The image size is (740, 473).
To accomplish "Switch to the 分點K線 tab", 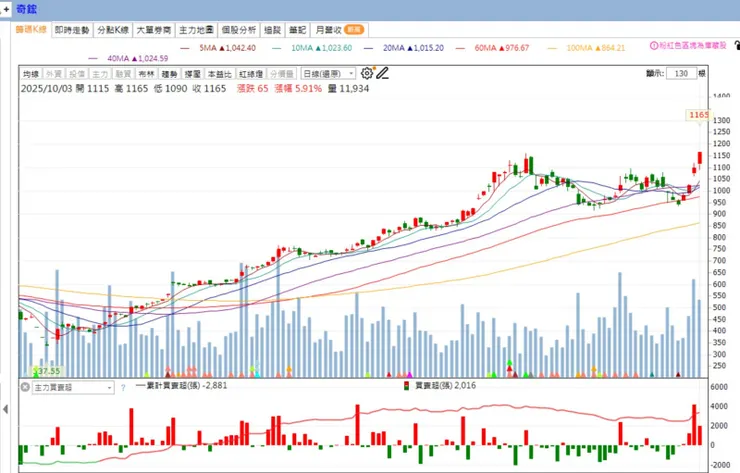I will pyautogui.click(x=113, y=30).
